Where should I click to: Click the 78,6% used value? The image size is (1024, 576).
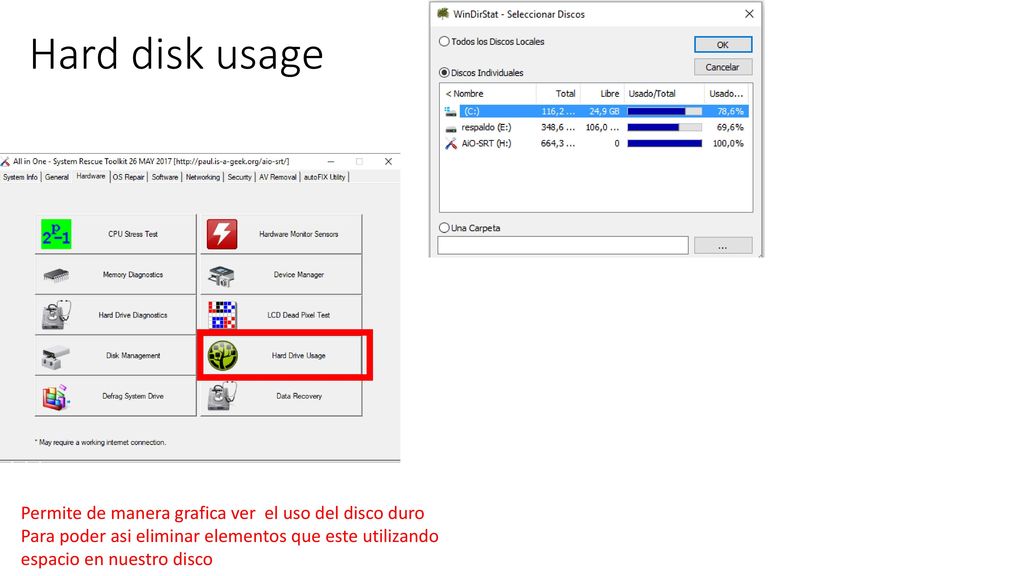tap(730, 112)
